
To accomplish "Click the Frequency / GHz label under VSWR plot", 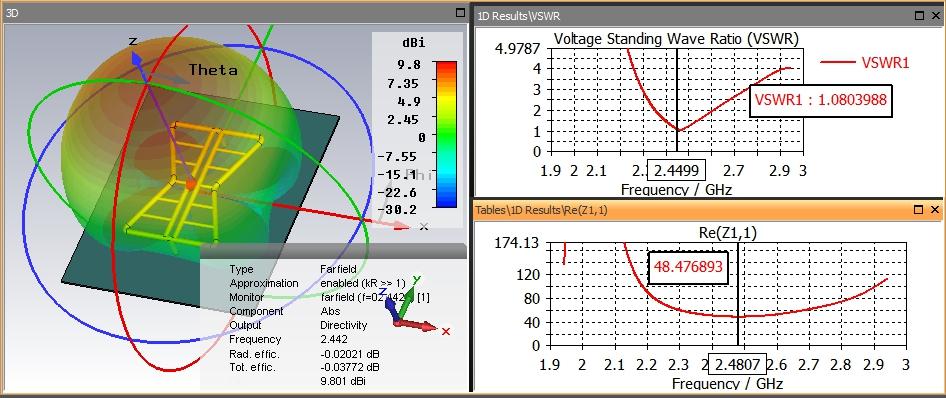I will [676, 189].
